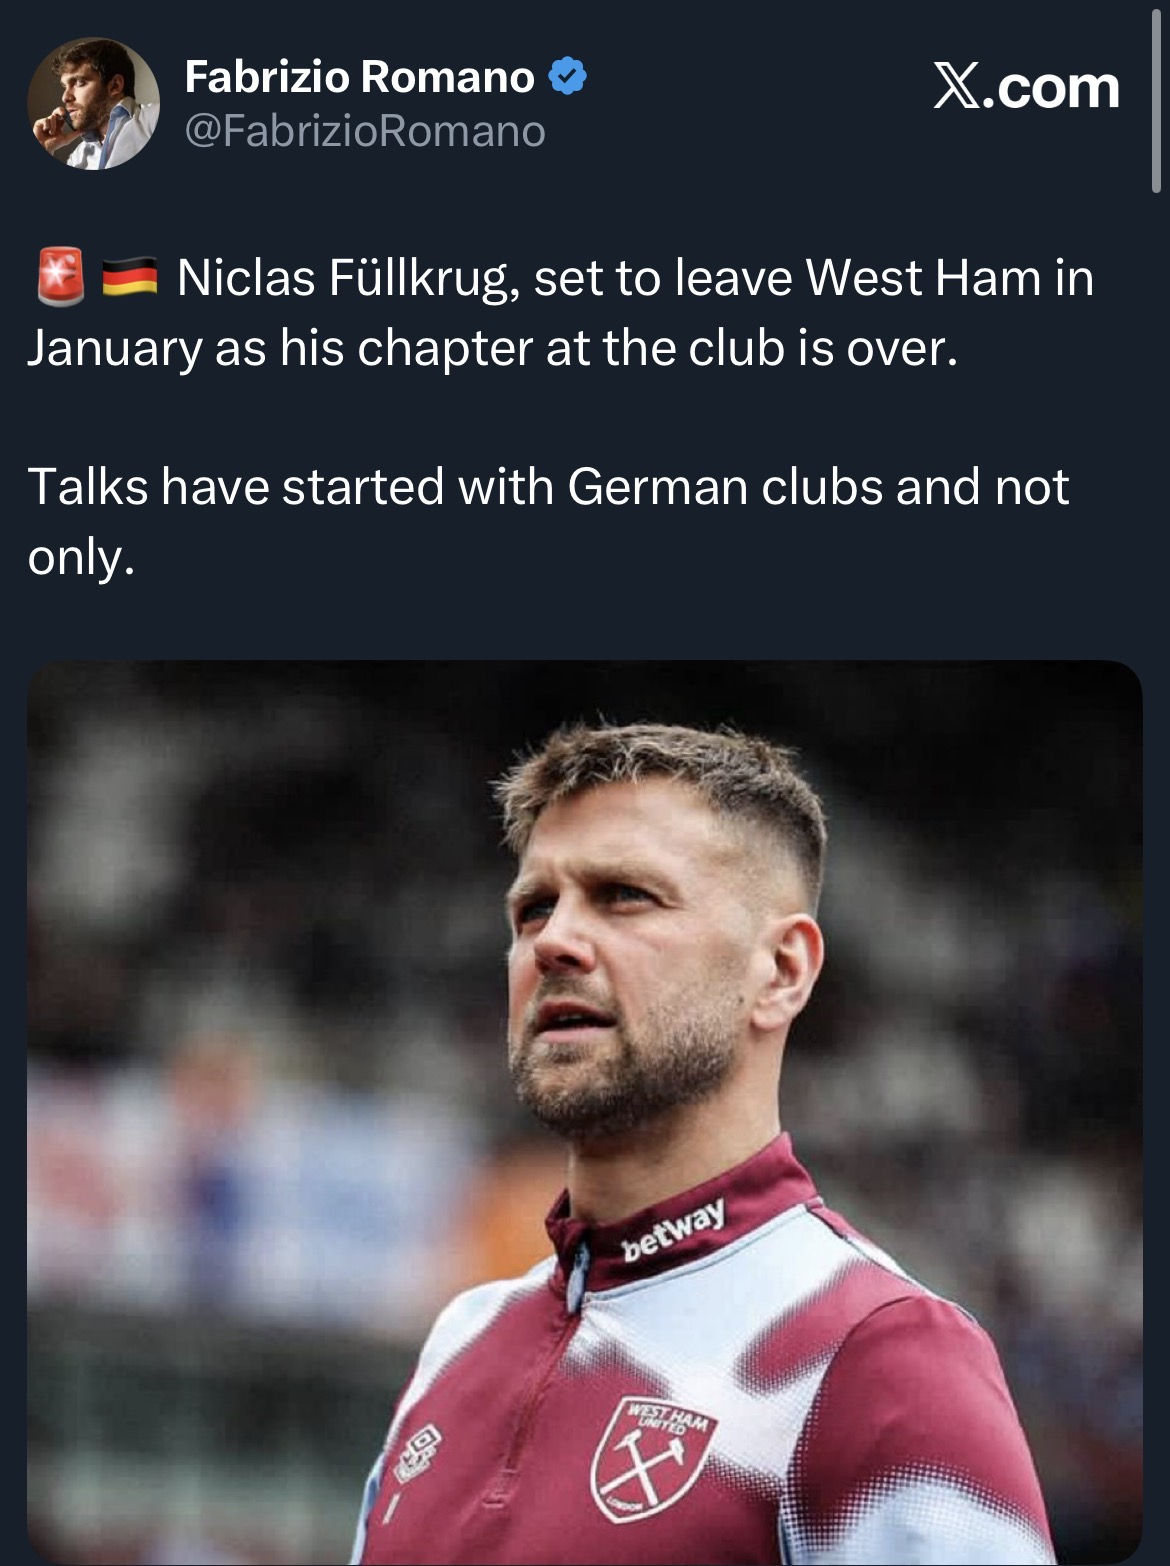Image resolution: width=1170 pixels, height=1566 pixels.
Task: Click the blue verified badge
Action: click(567, 77)
